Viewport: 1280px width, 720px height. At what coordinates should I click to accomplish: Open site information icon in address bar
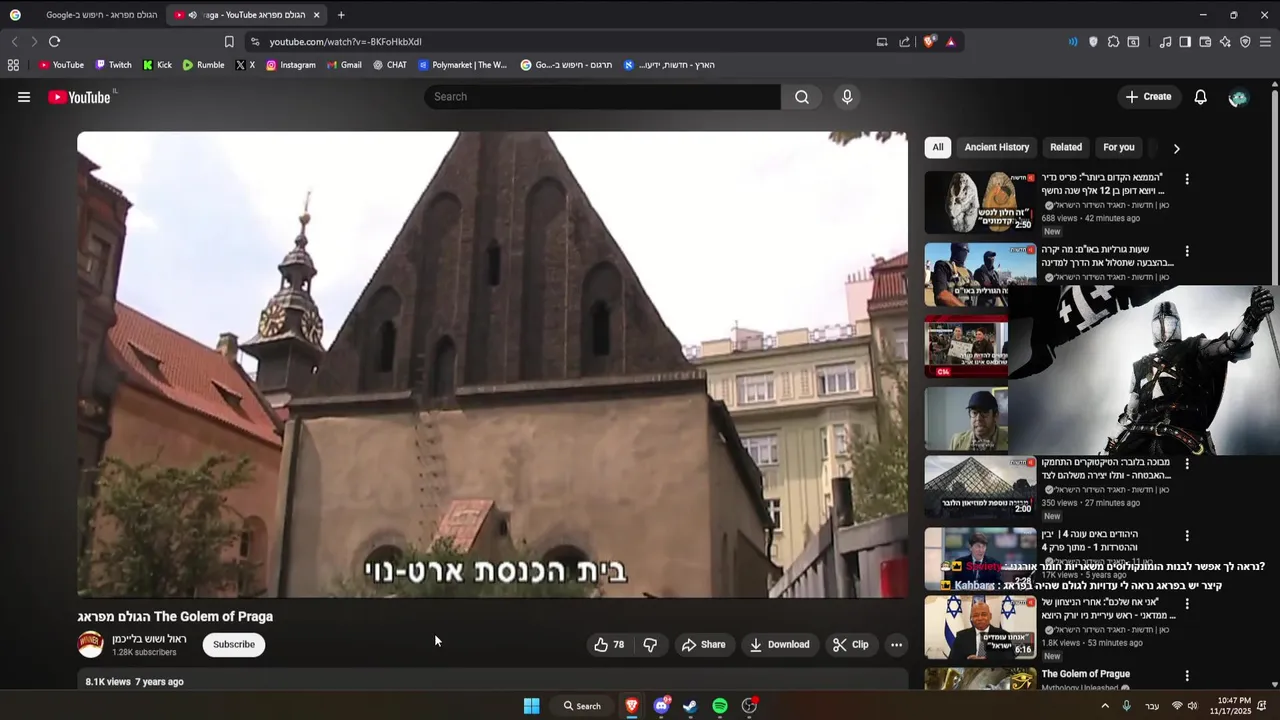coord(255,42)
